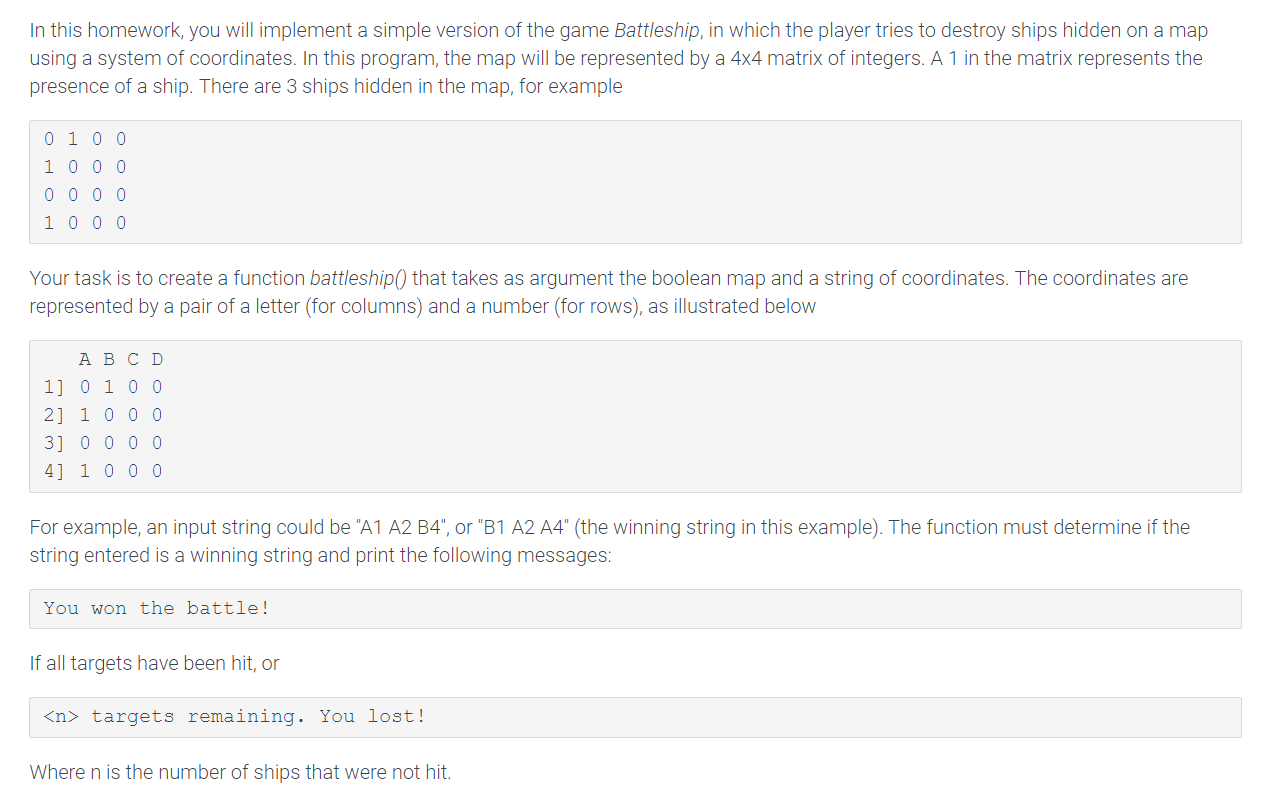Click the row label 4] in the labeled matrix
This screenshot has height=795, width=1285.
click(55, 471)
